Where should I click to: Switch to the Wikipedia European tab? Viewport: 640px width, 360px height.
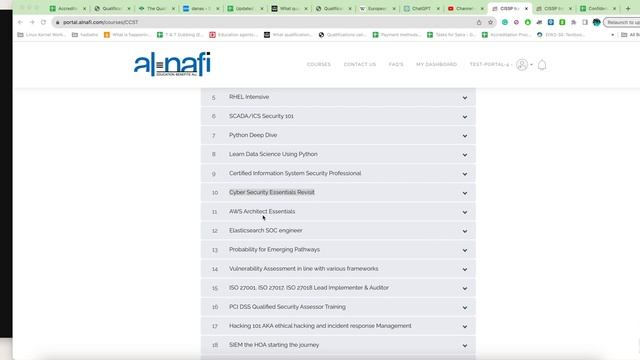point(377,9)
